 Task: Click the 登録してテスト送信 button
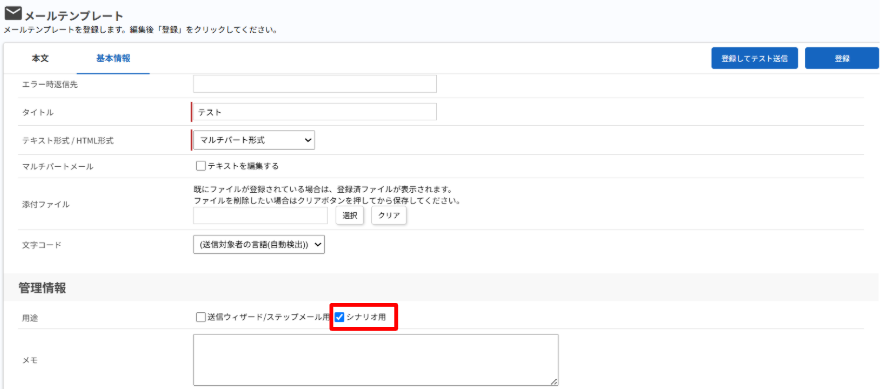pos(754,58)
